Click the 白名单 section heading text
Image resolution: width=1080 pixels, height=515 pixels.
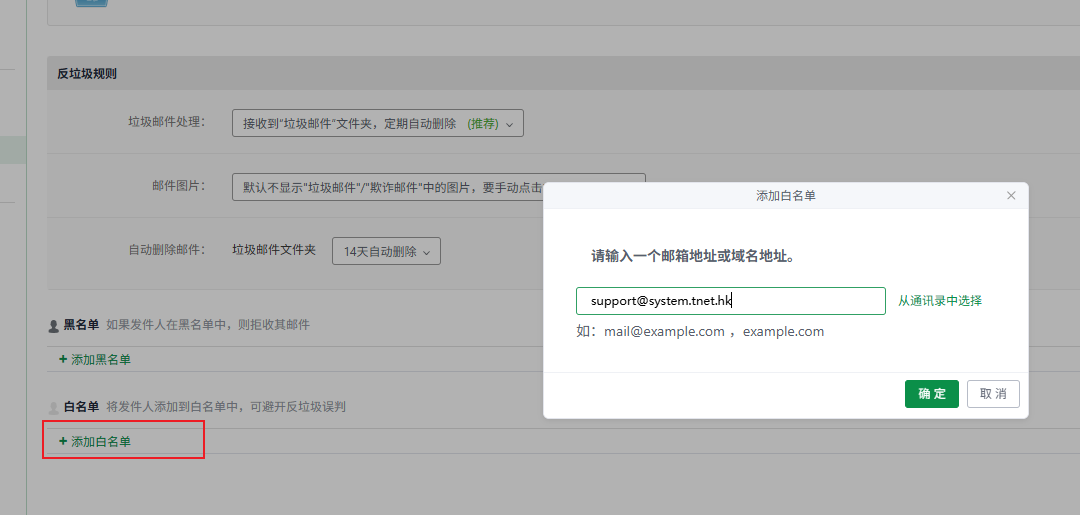point(81,407)
